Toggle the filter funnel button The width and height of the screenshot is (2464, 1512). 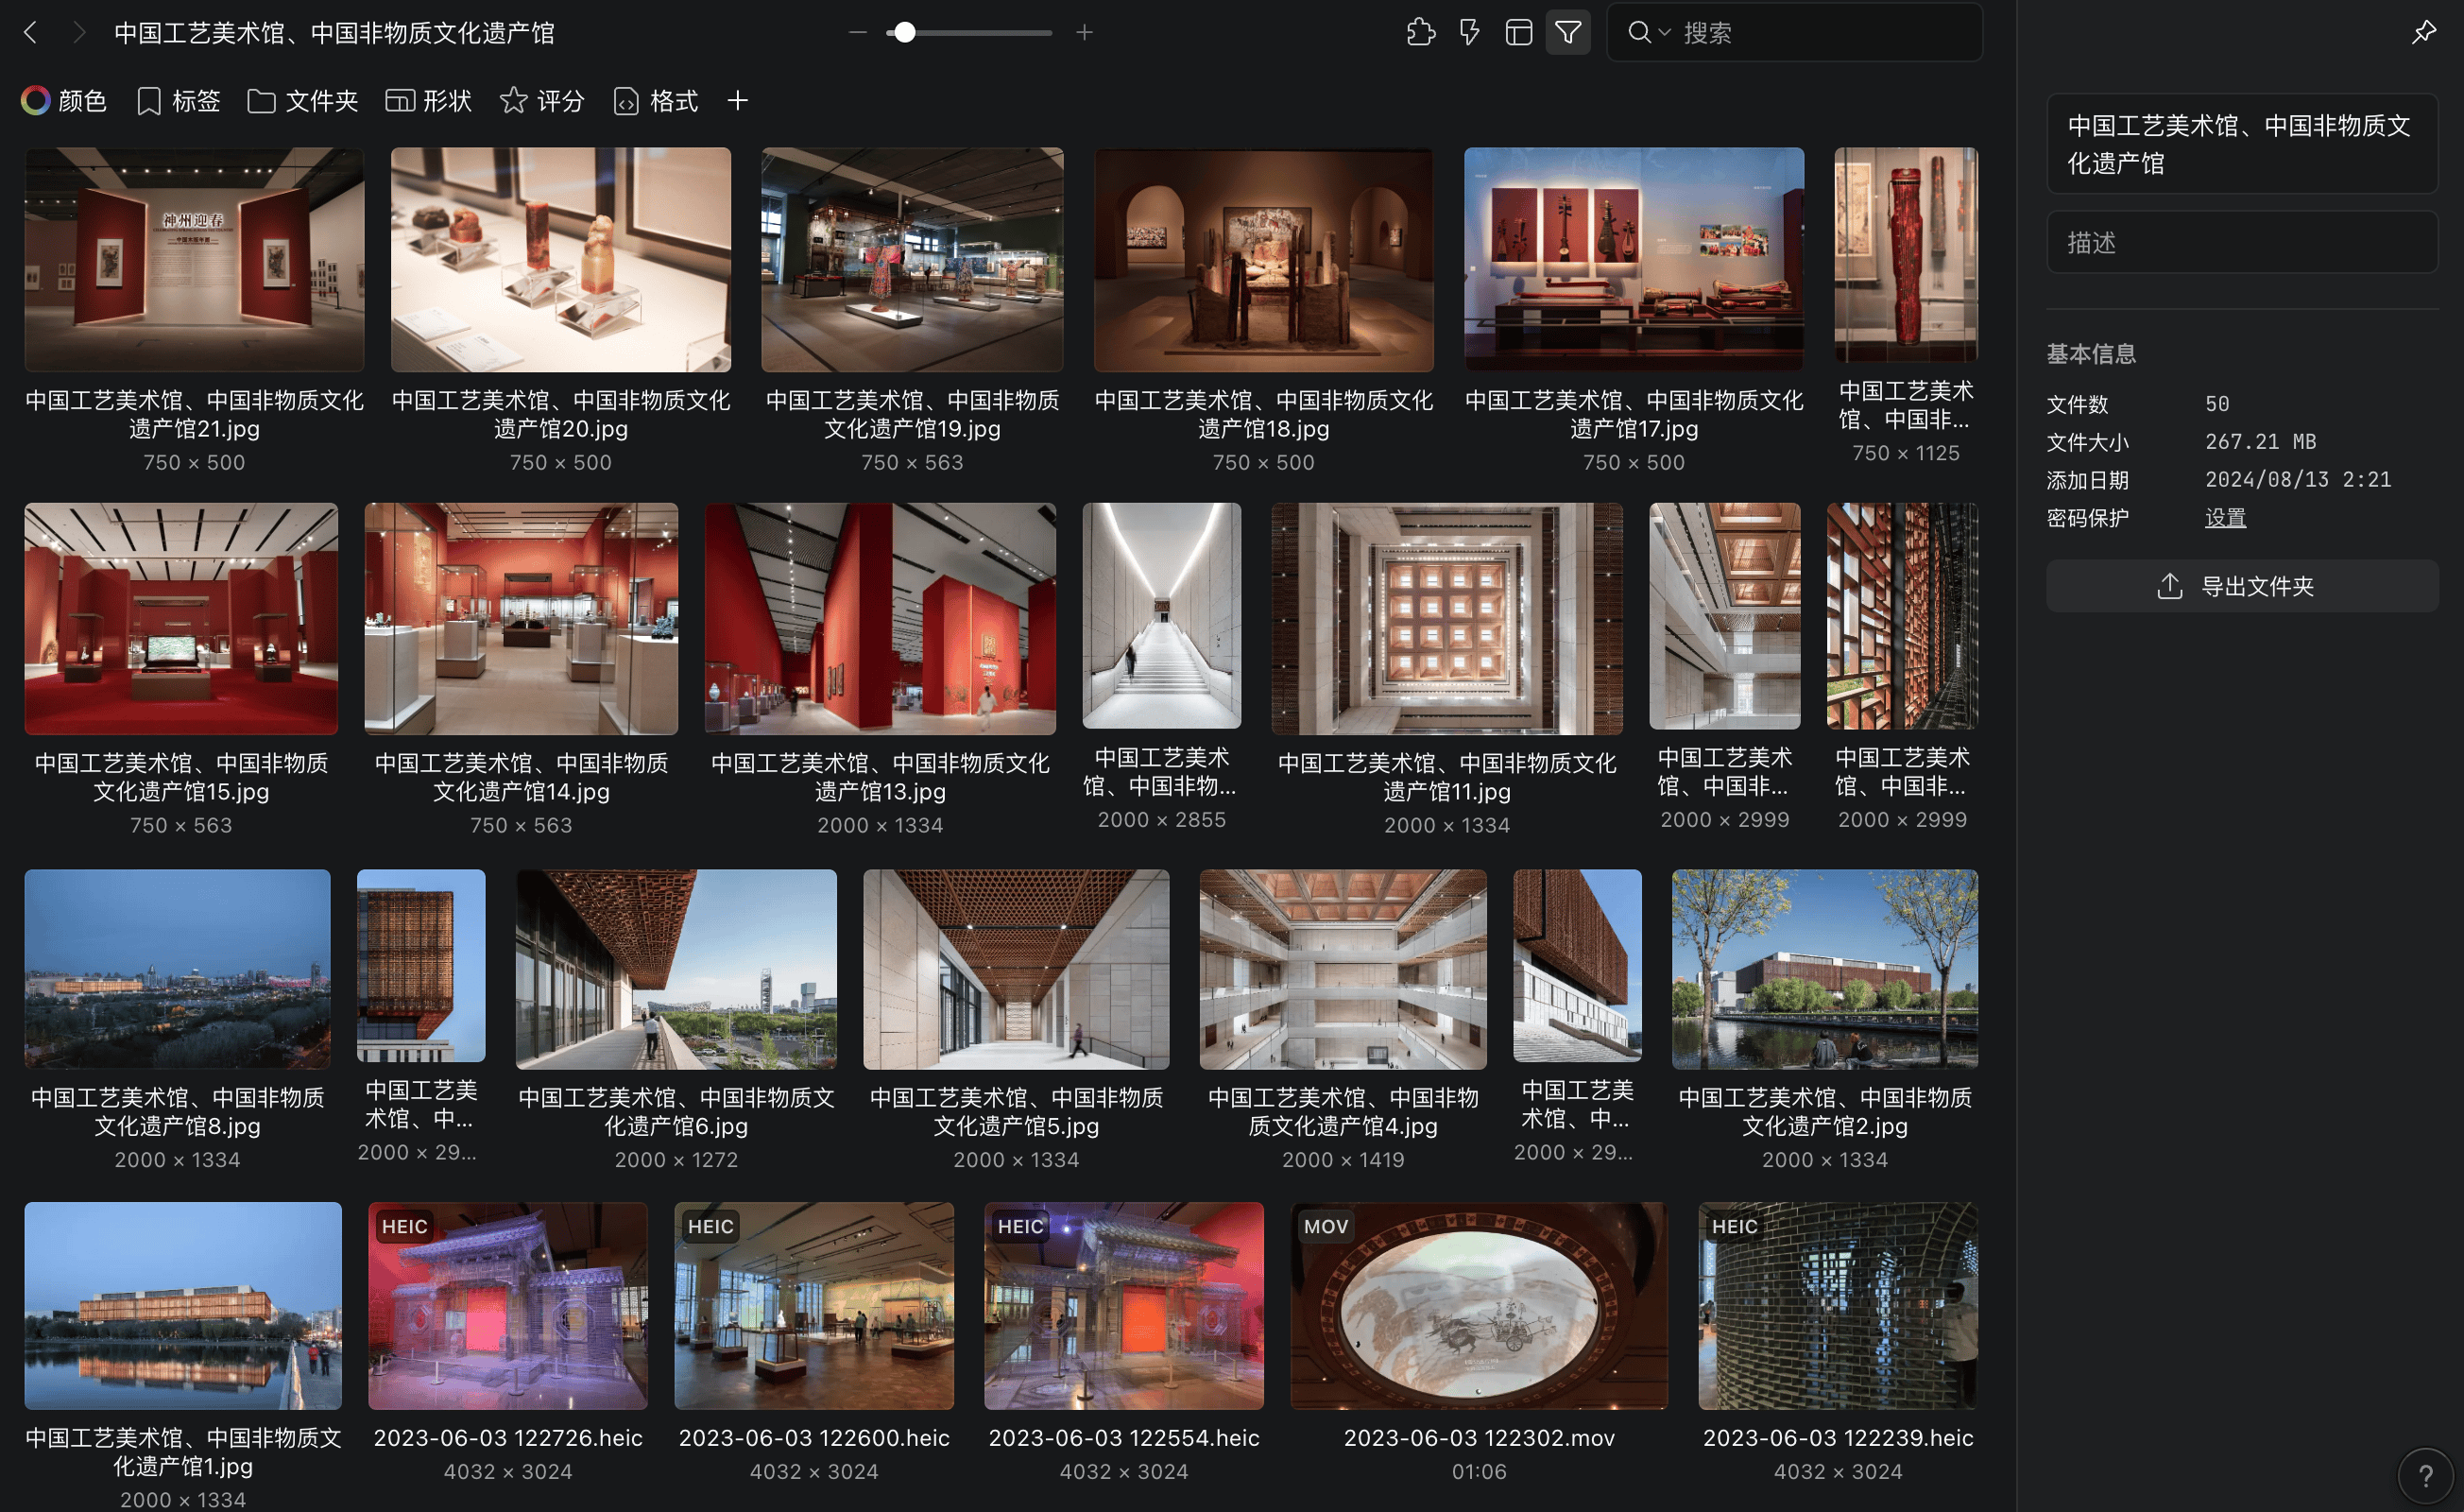pyautogui.click(x=1568, y=33)
